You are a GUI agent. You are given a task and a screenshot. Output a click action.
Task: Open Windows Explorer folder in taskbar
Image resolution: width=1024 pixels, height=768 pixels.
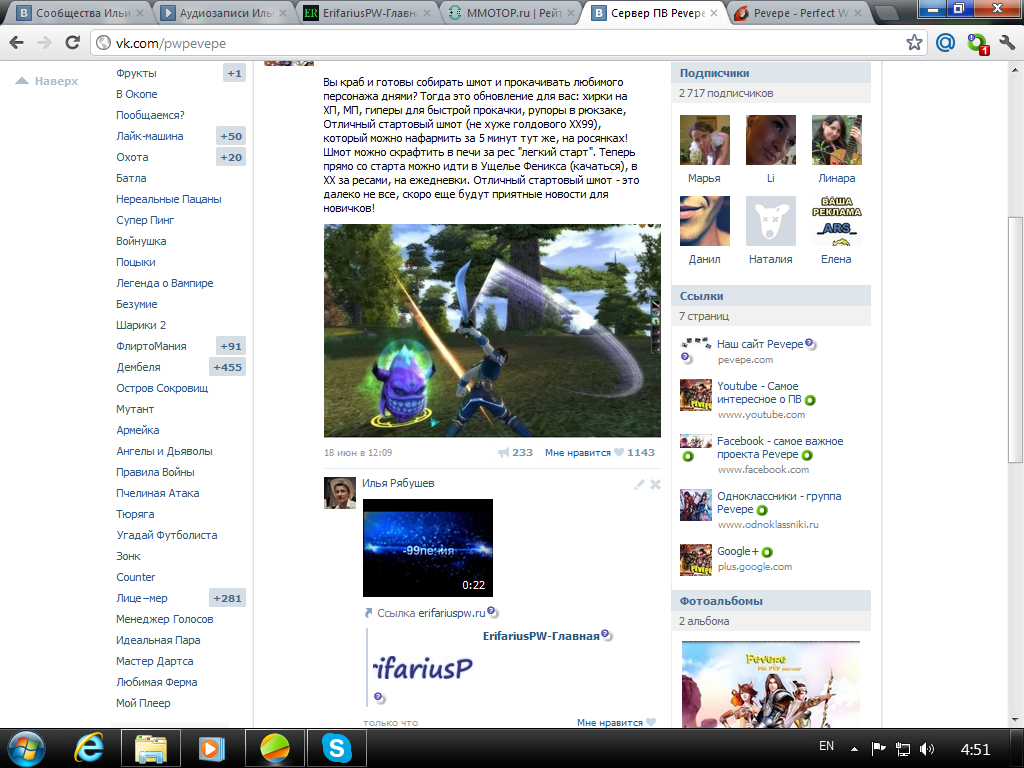tap(151, 748)
